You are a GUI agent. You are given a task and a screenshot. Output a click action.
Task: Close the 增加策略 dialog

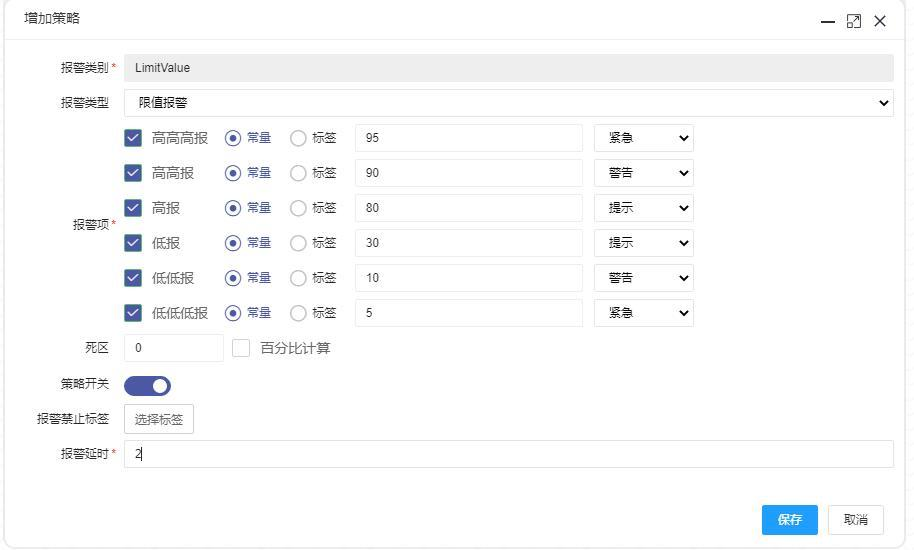[880, 21]
